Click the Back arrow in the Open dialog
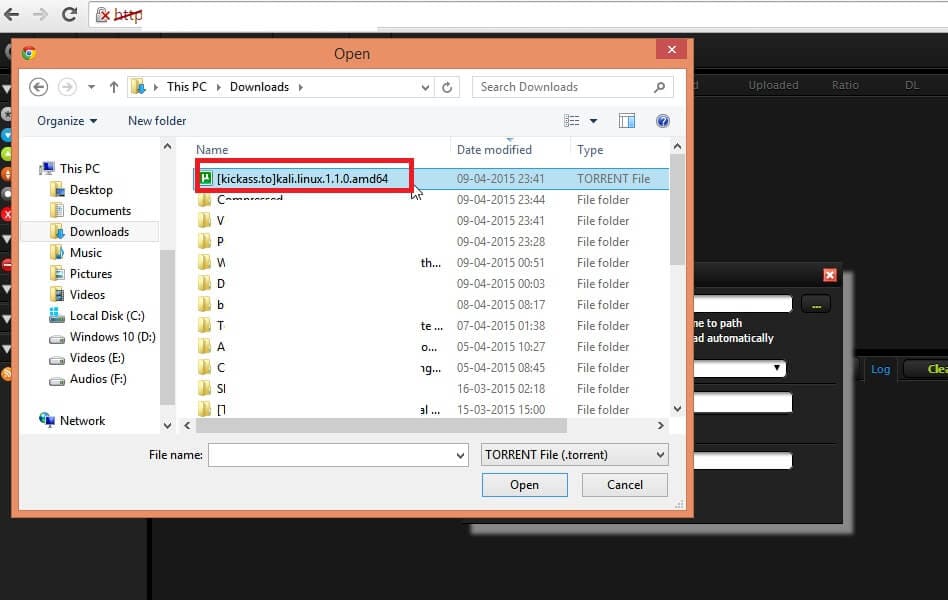 point(39,87)
